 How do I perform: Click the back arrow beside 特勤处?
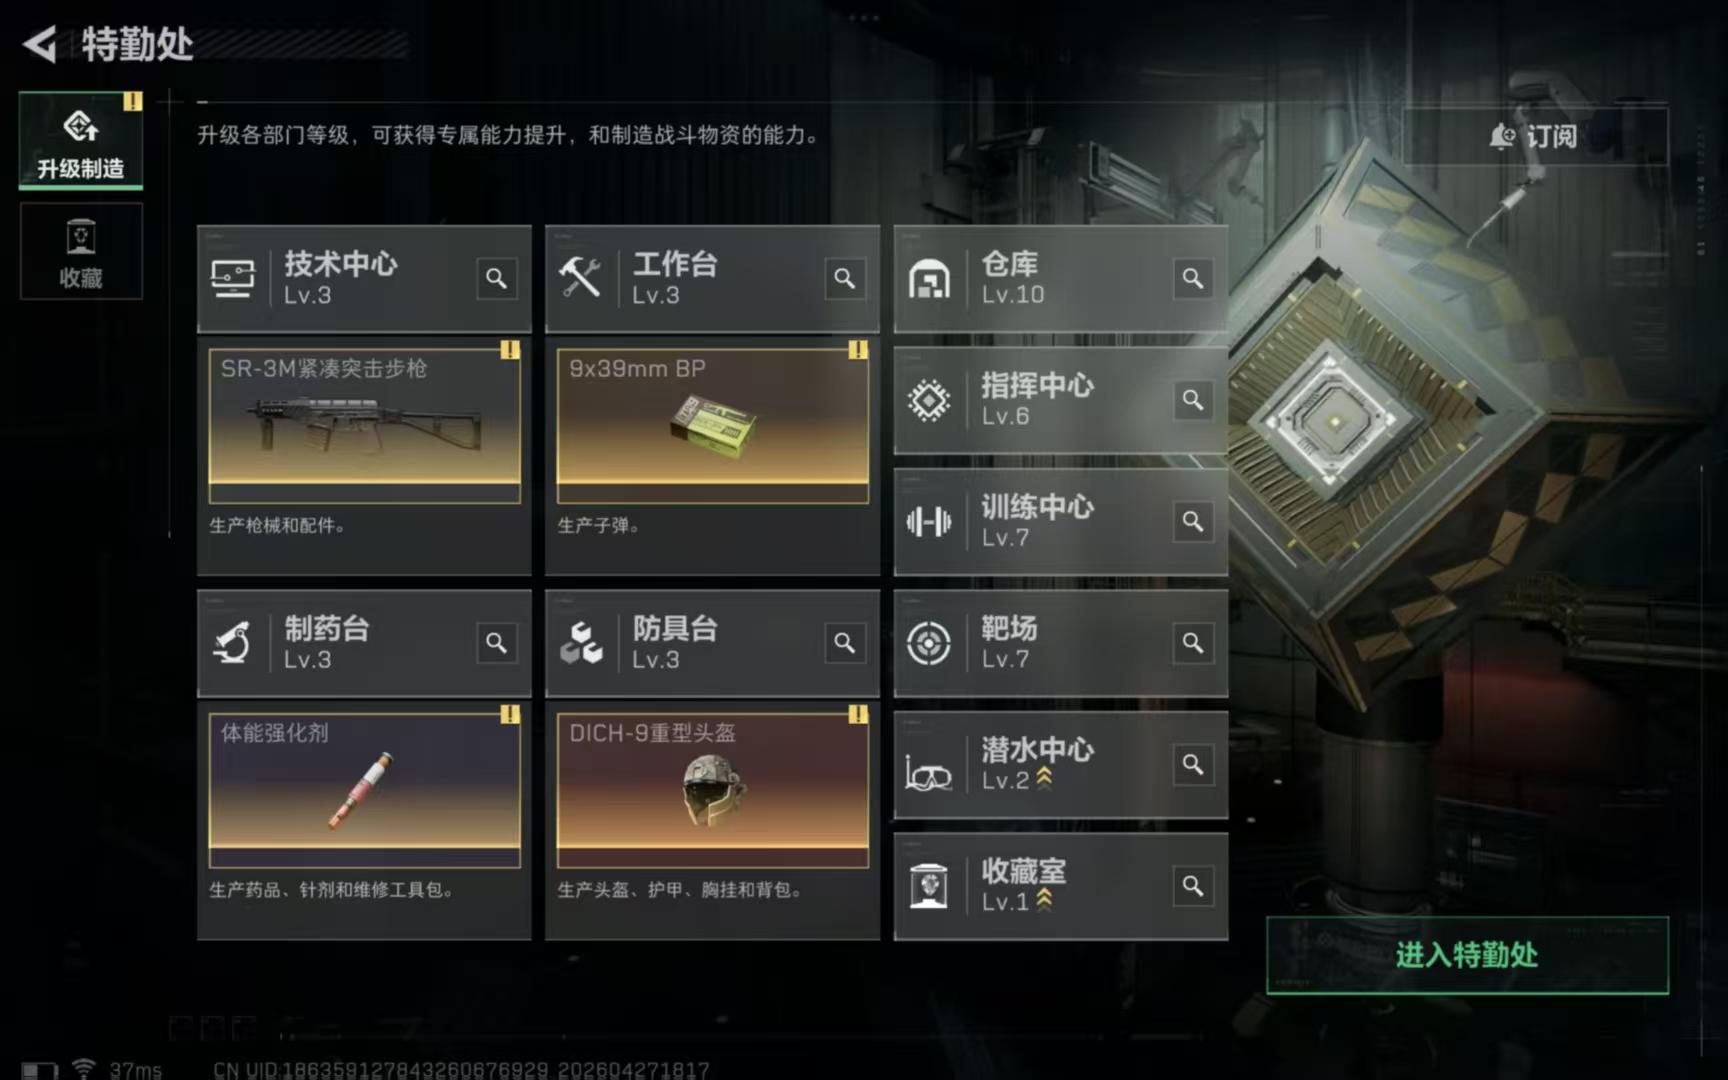41,44
